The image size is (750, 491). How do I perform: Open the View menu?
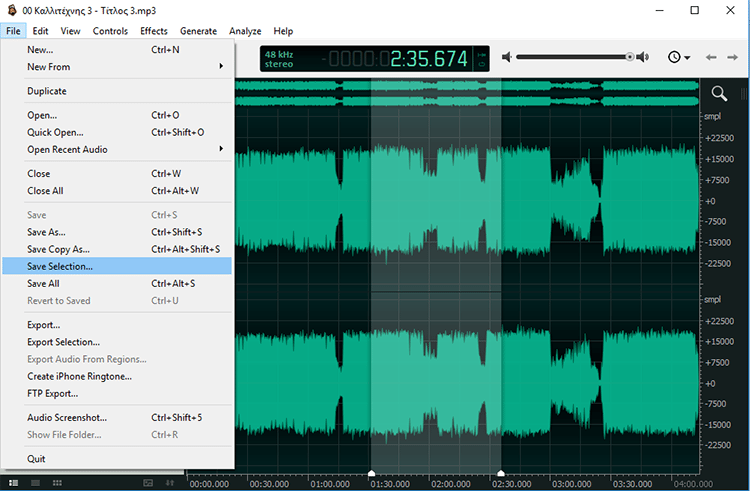click(70, 31)
